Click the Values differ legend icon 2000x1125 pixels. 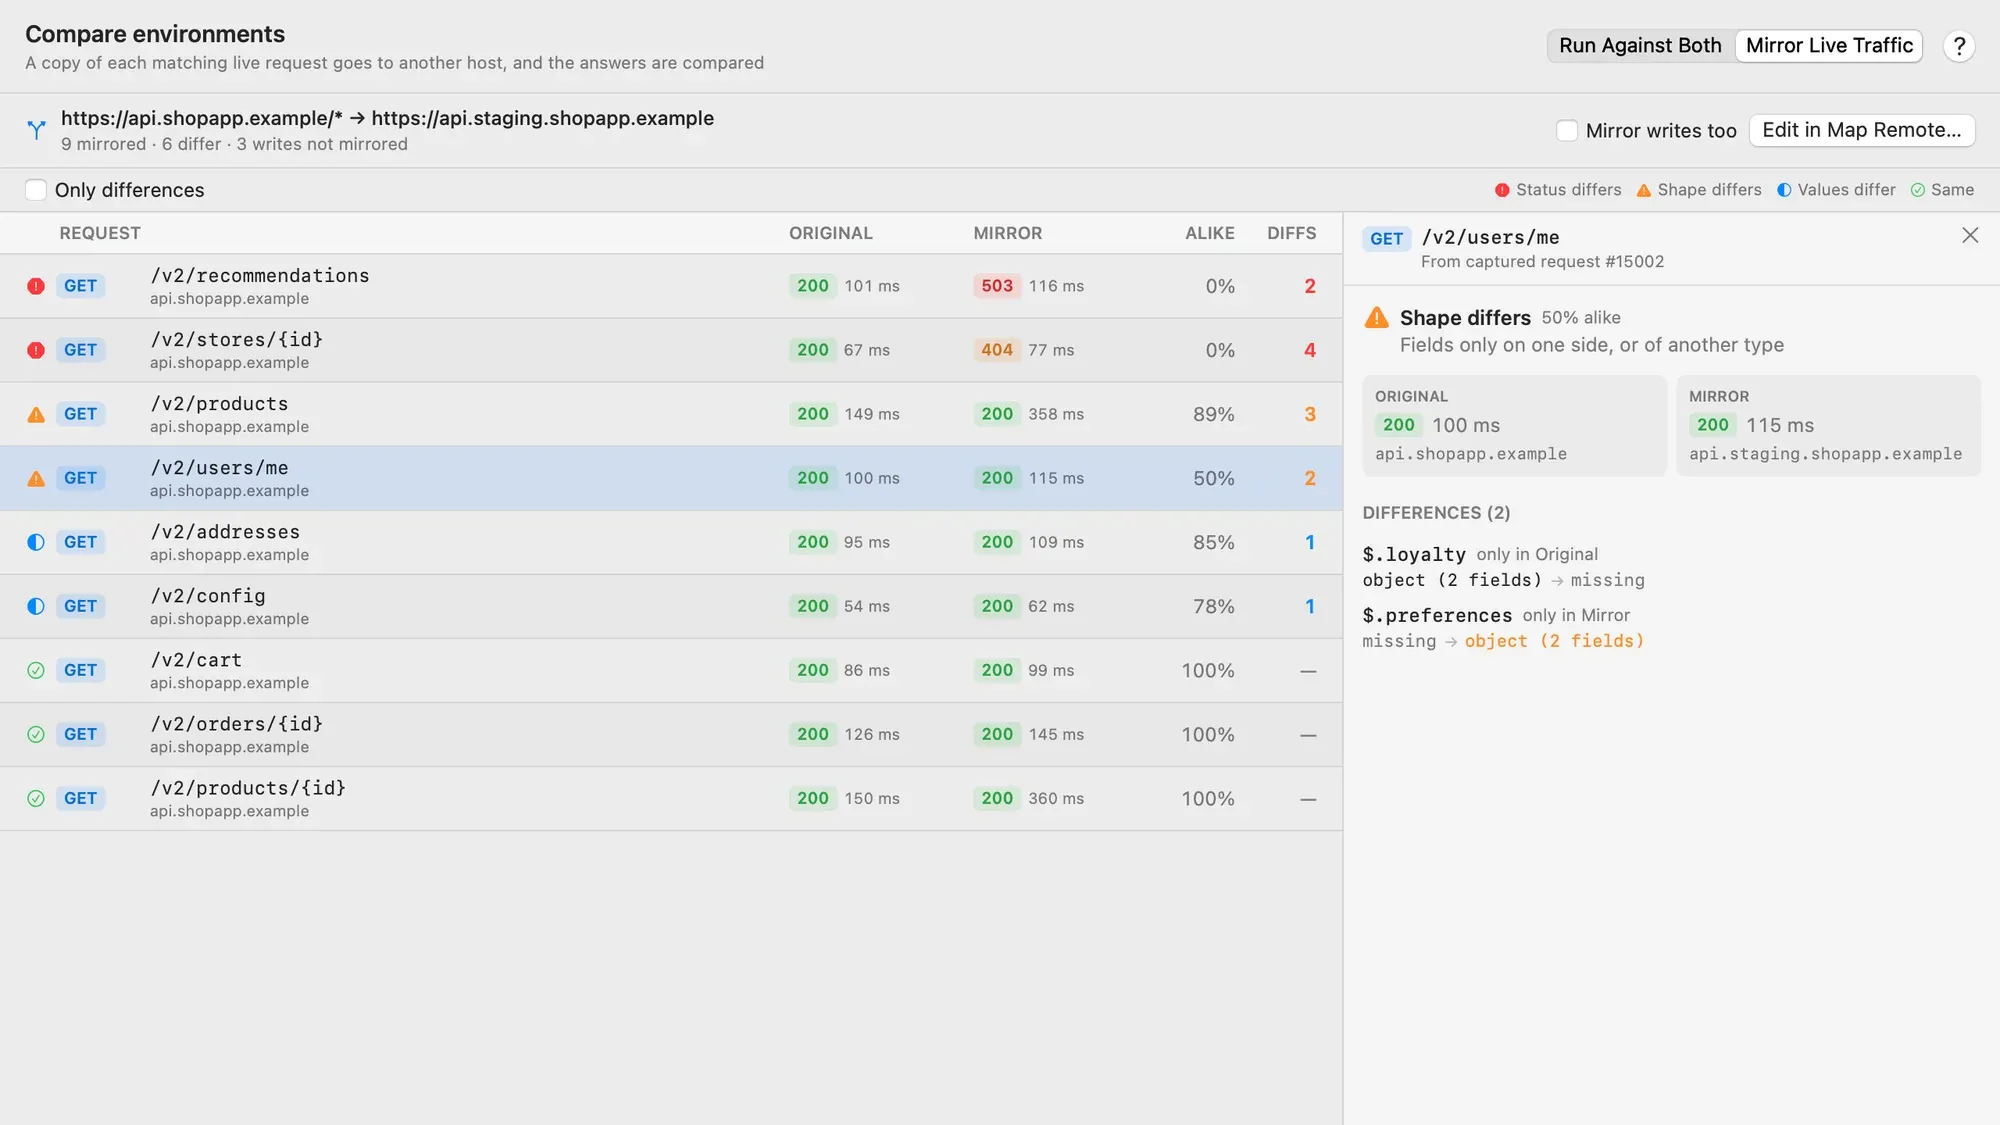(x=1784, y=190)
